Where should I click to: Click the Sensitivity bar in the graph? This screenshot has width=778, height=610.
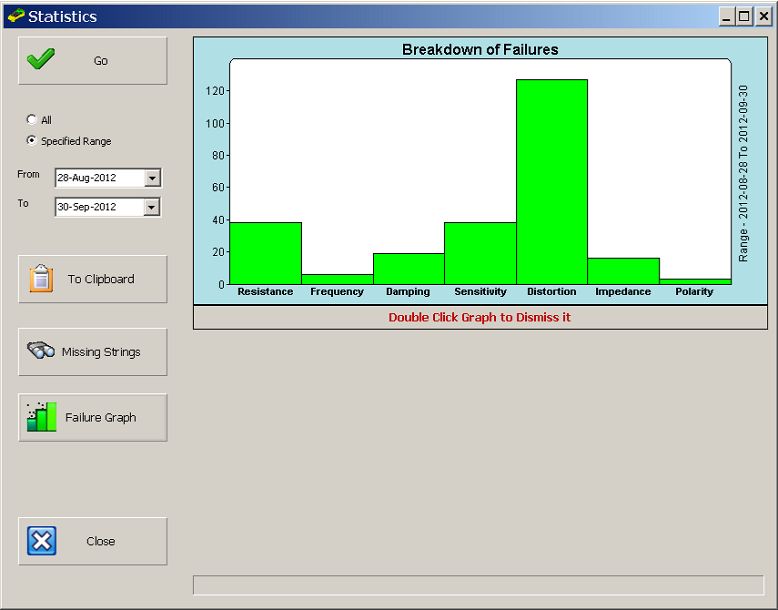point(480,253)
